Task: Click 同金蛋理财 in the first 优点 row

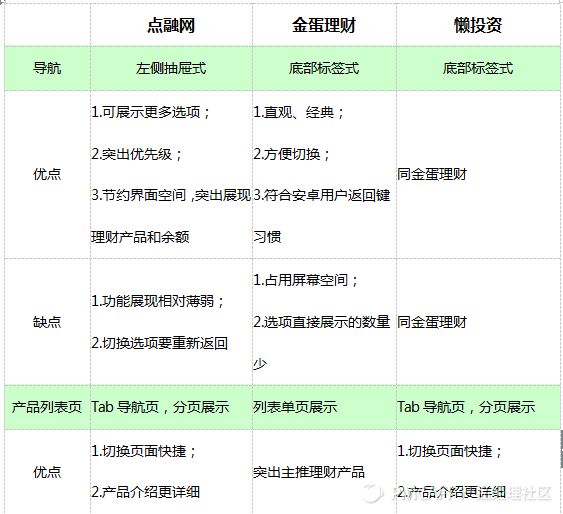Action: tap(432, 174)
